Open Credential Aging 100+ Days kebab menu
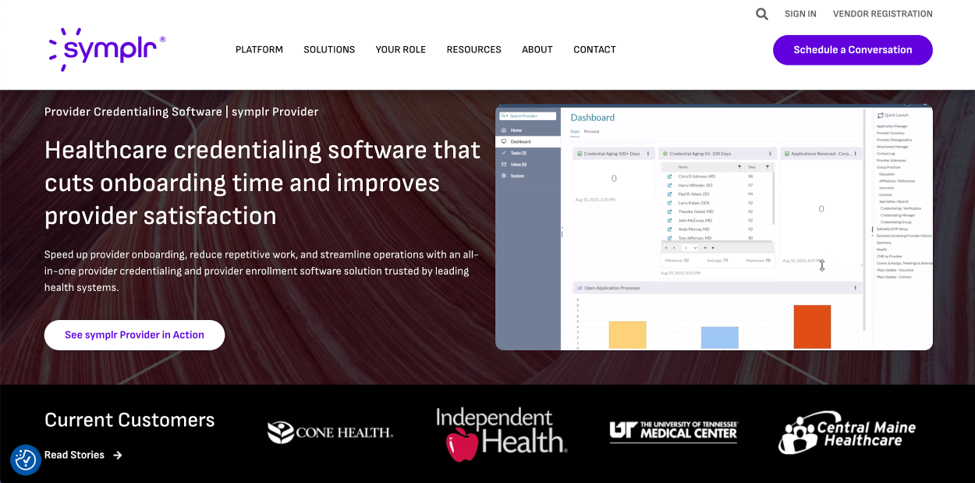 pos(648,154)
